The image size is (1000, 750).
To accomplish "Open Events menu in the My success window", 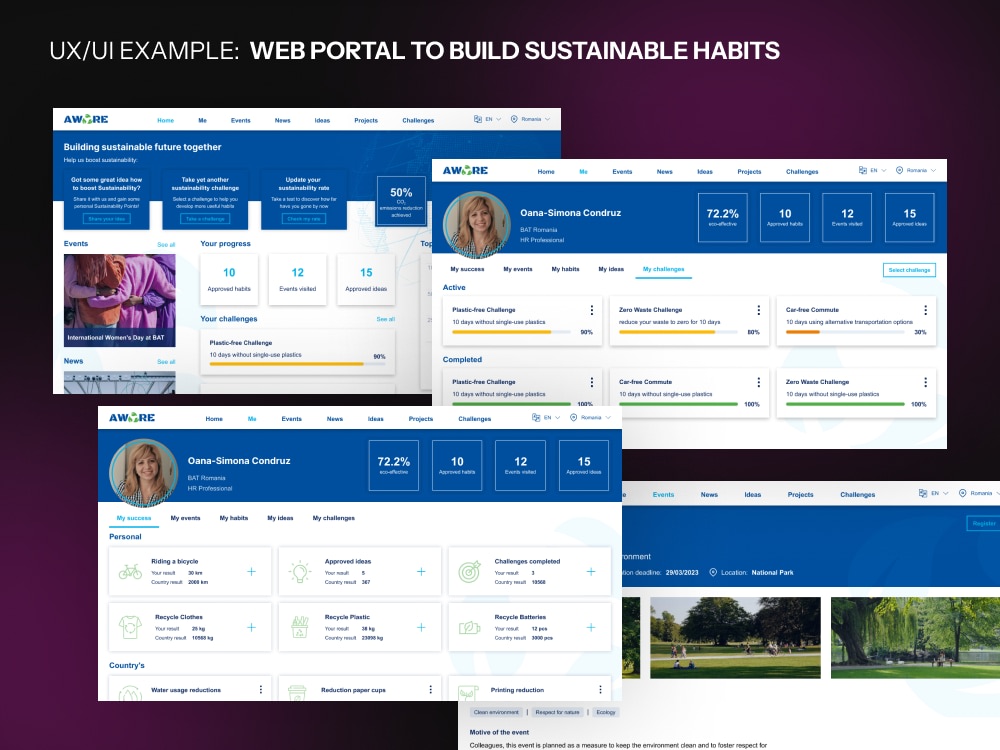I will (291, 419).
